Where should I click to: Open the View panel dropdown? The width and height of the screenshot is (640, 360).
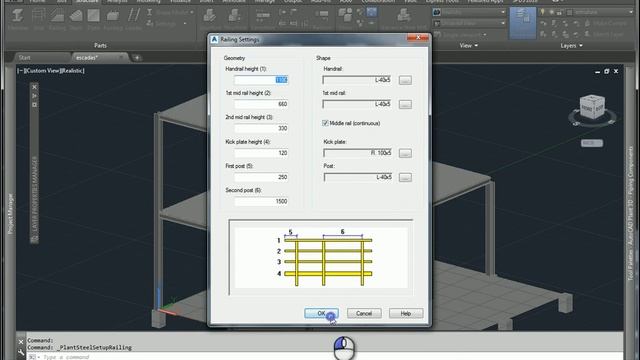click(468, 45)
